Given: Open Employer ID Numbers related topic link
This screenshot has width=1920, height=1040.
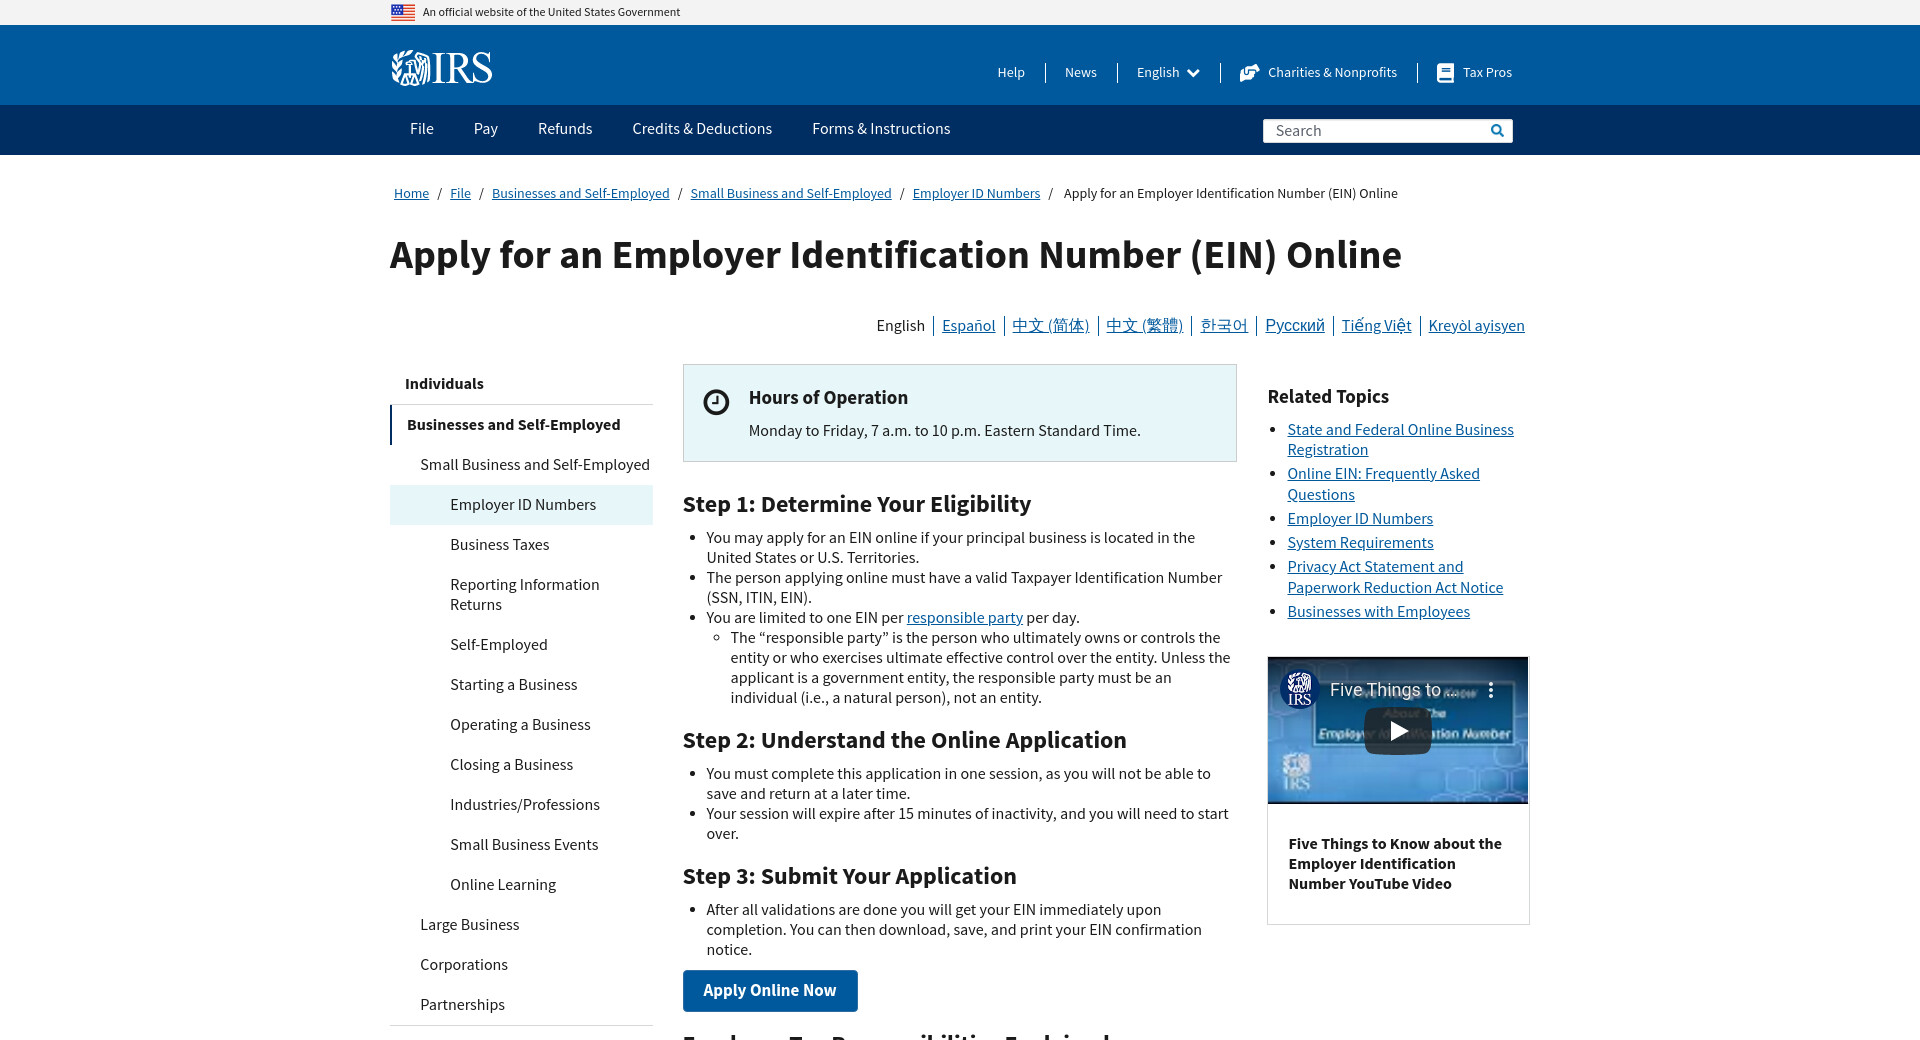Looking at the screenshot, I should [1360, 519].
